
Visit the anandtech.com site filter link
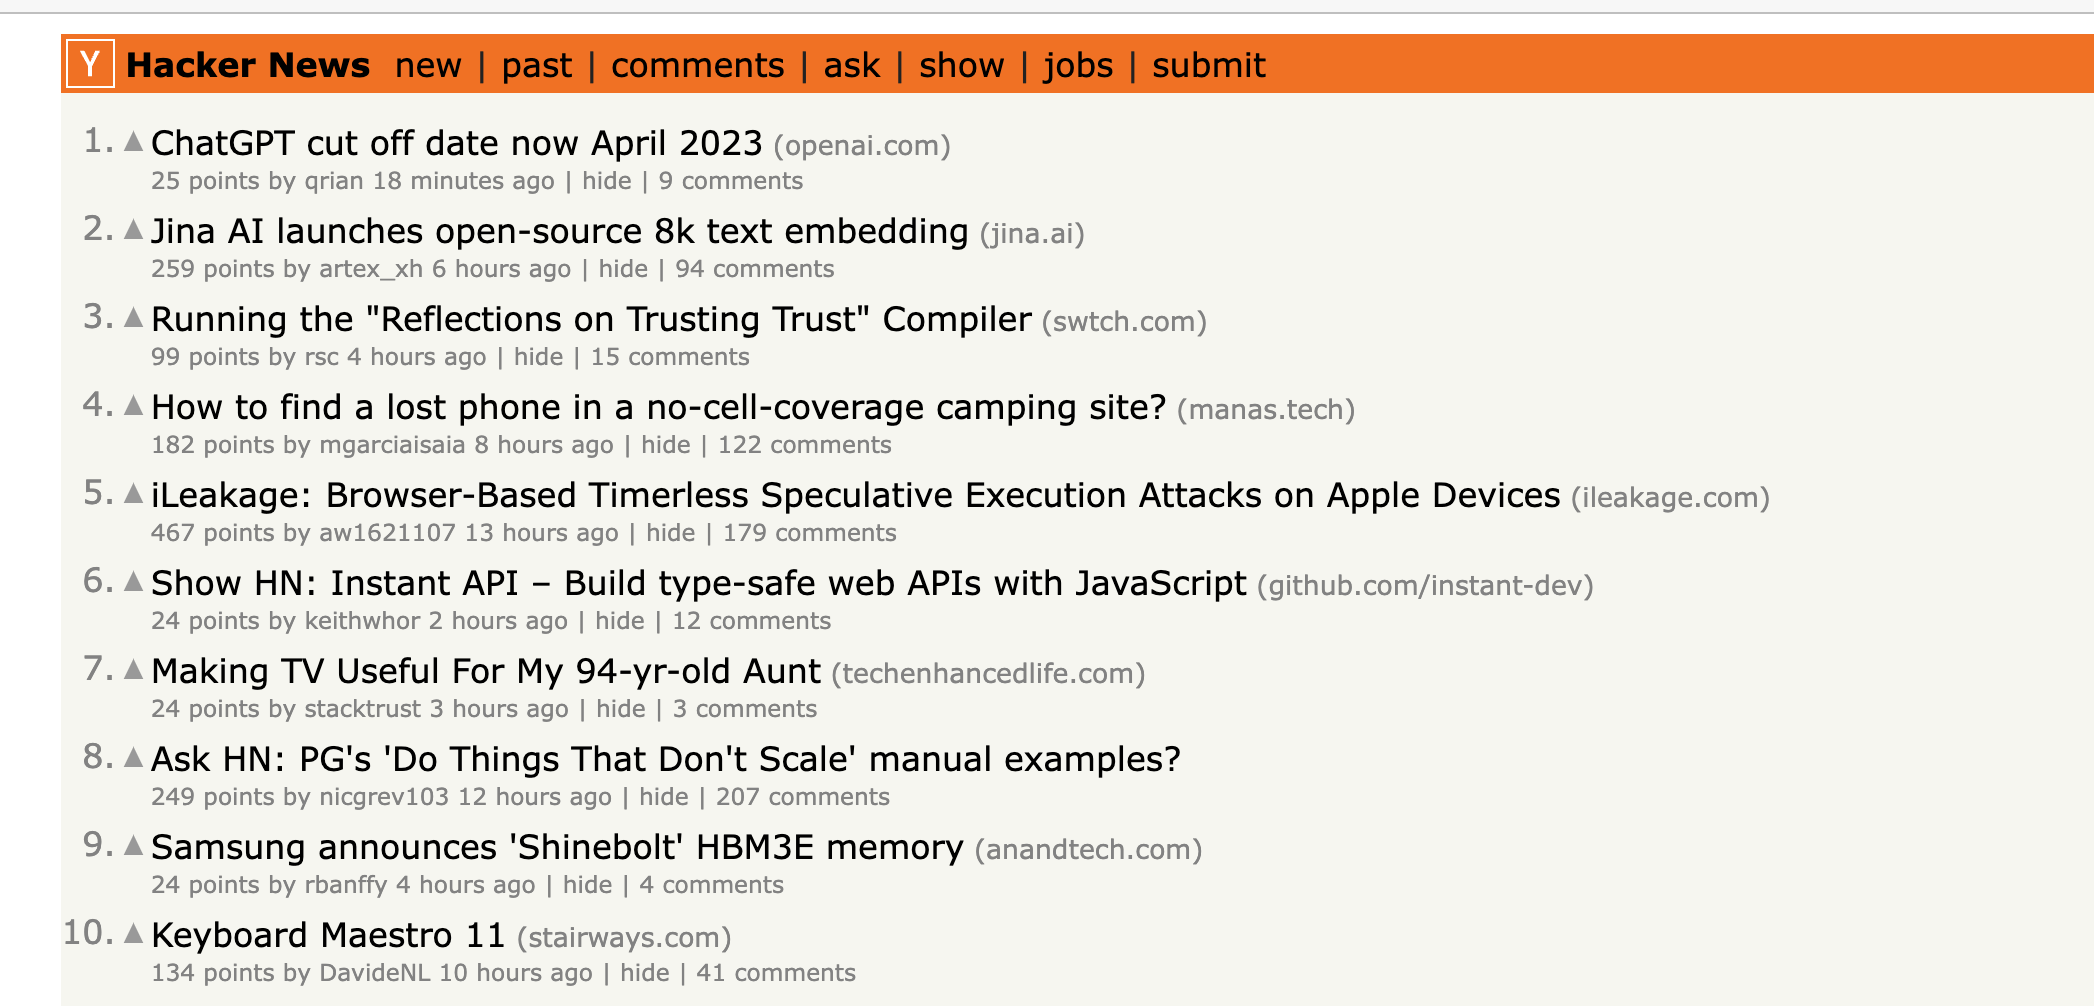(1088, 849)
